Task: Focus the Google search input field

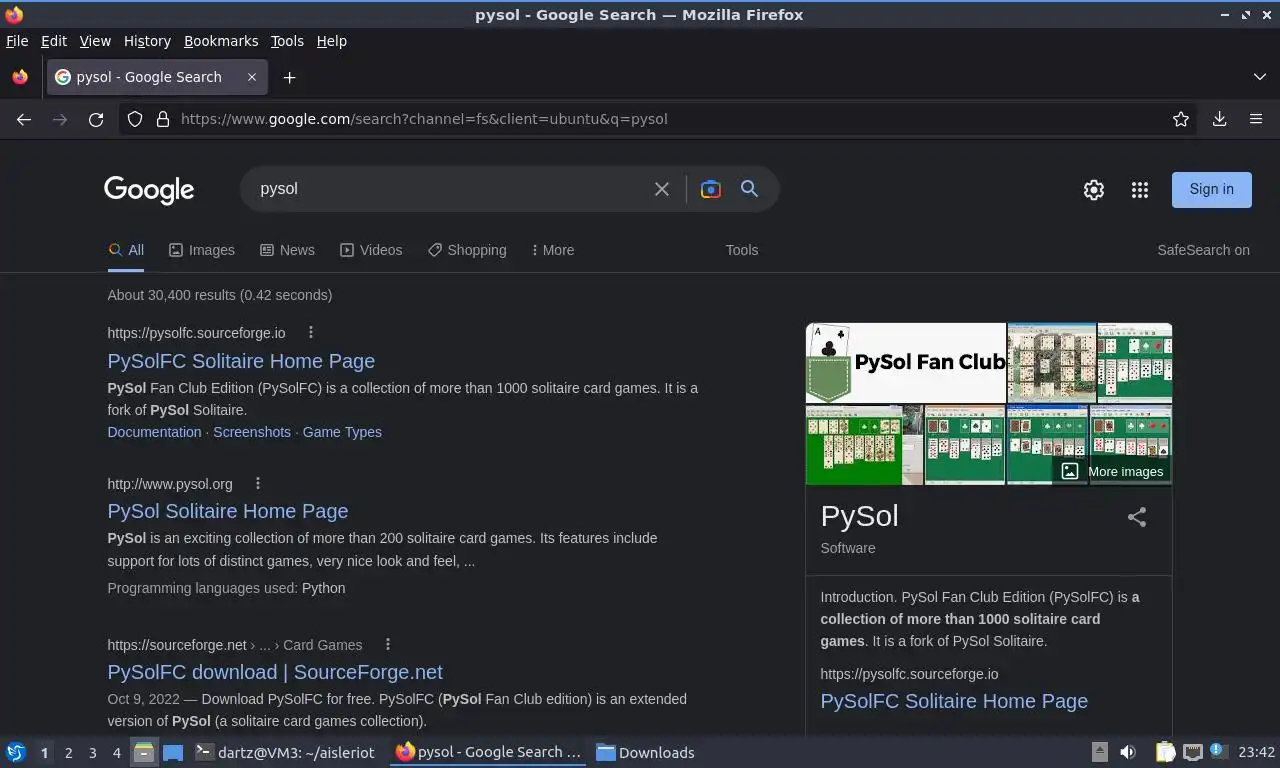Action: 450,189
